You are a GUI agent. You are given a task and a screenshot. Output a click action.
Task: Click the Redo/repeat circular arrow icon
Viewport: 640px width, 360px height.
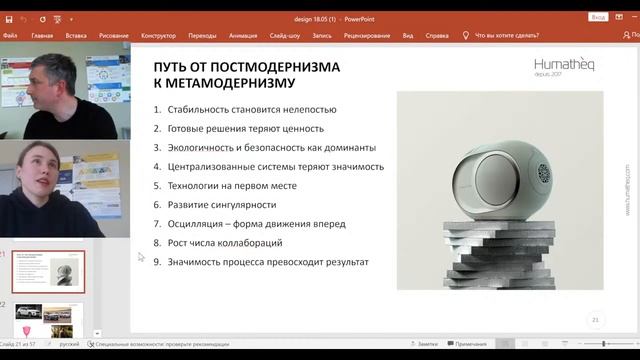pyautogui.click(x=42, y=19)
